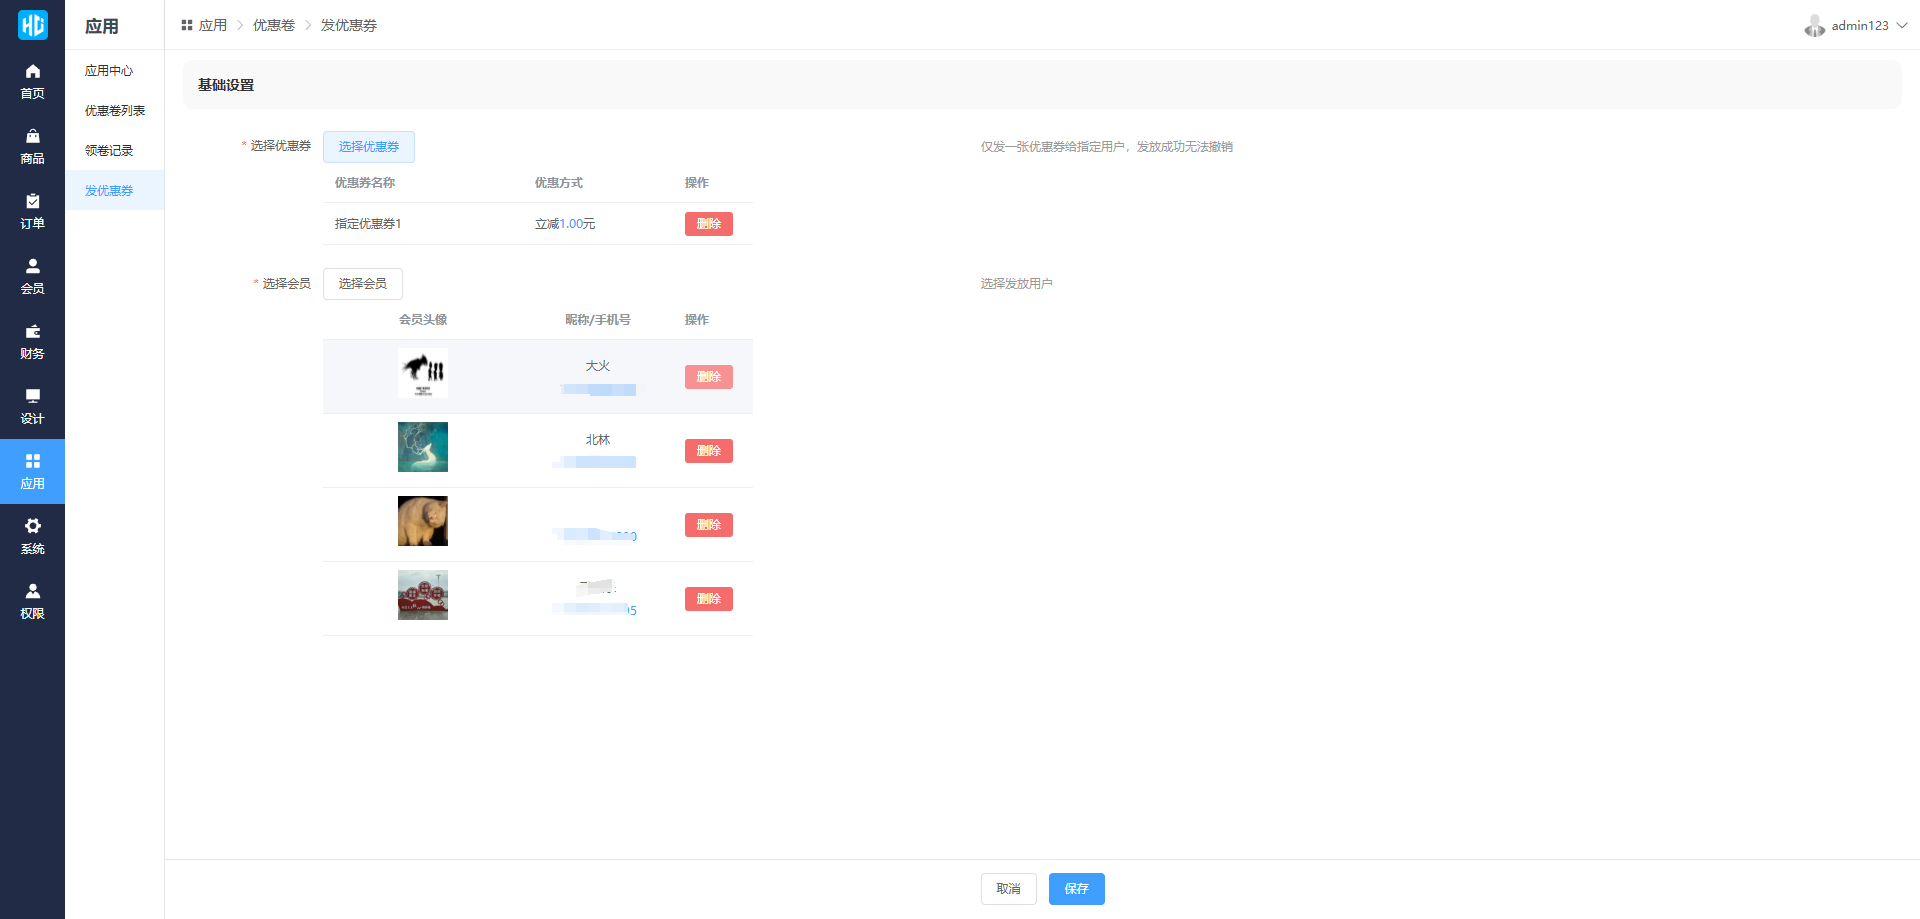The height and width of the screenshot is (919, 1920).
Task: Select 应用中心 in the submenu
Action: [x=109, y=71]
